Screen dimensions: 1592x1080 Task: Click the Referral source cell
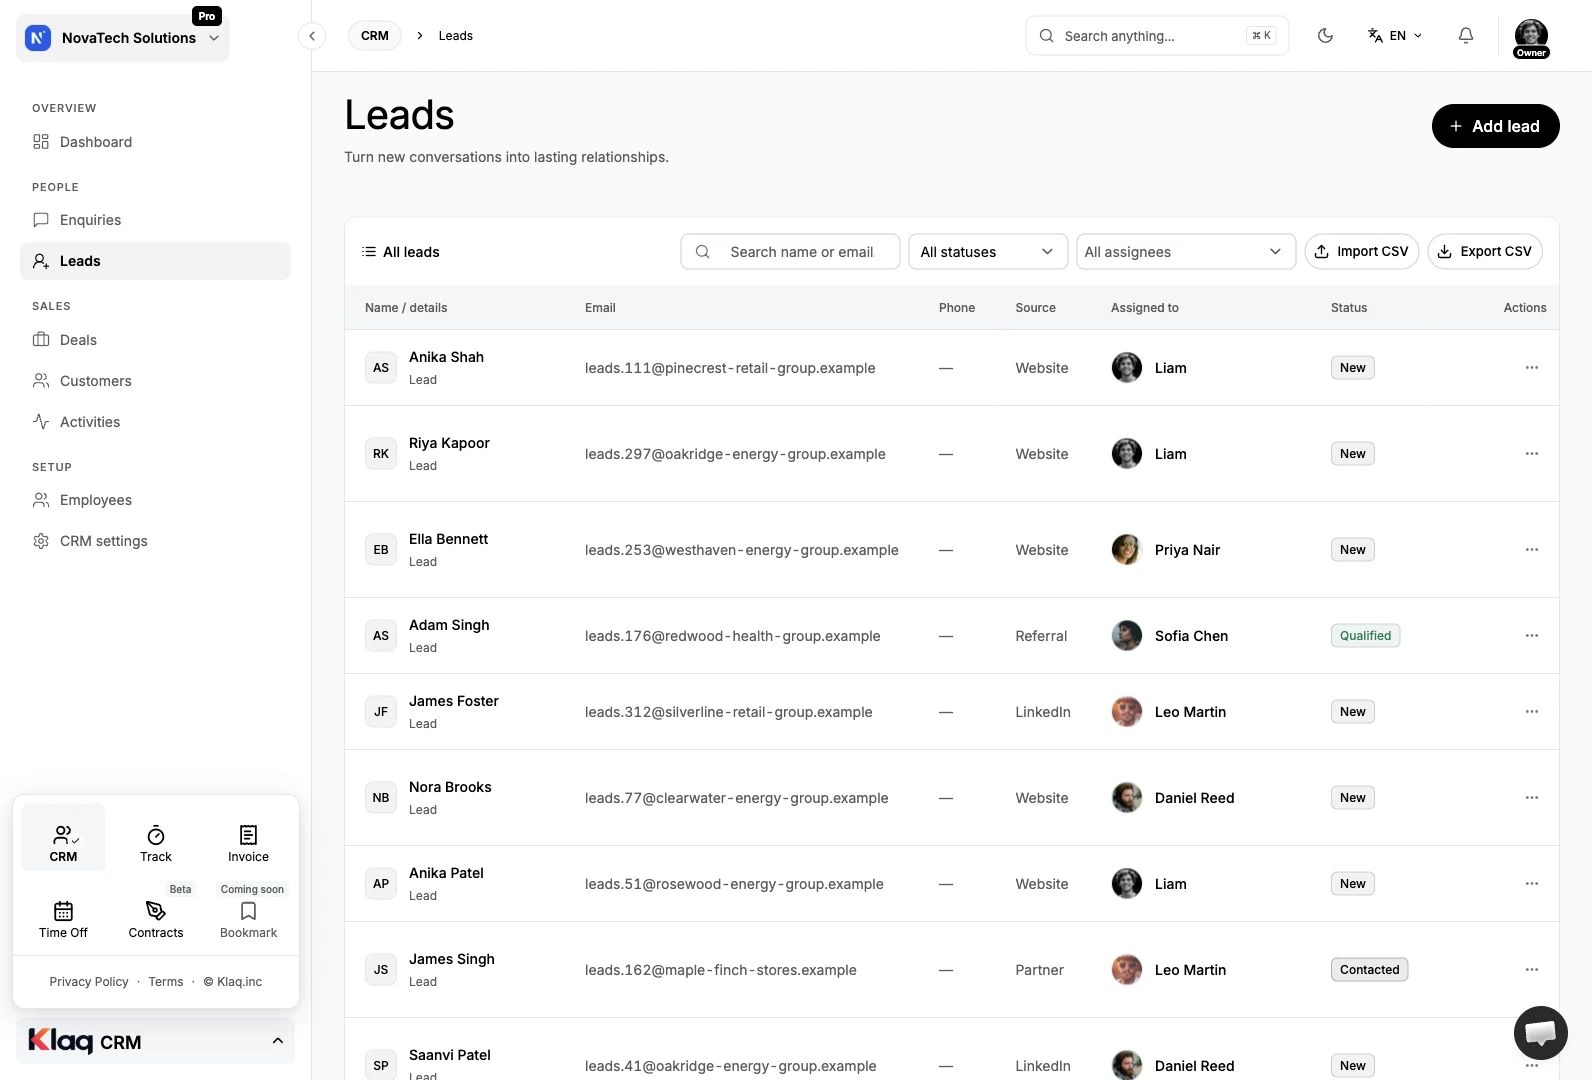point(1041,636)
